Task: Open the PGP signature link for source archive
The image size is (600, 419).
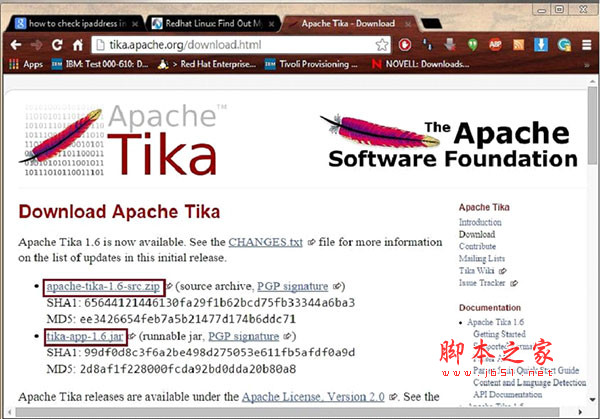Action: click(293, 287)
